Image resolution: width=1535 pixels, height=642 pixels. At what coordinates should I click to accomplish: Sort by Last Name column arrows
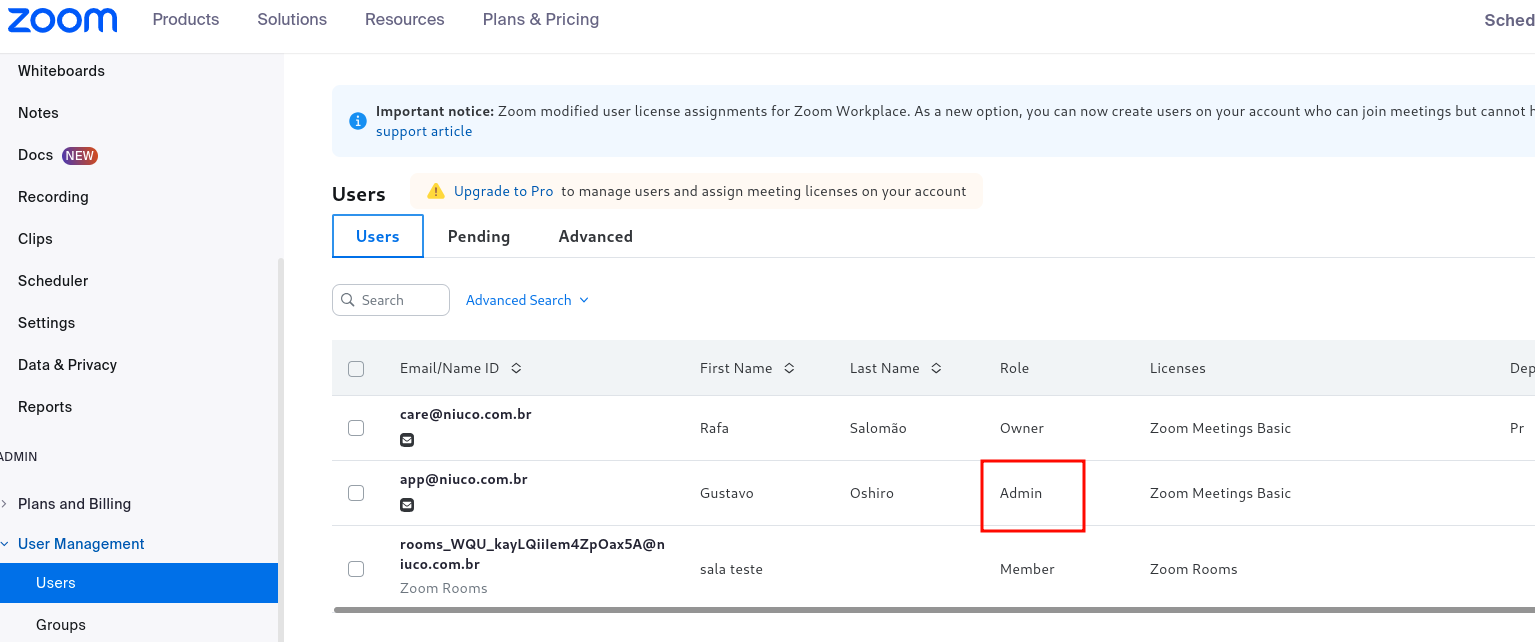pyautogui.click(x=936, y=368)
